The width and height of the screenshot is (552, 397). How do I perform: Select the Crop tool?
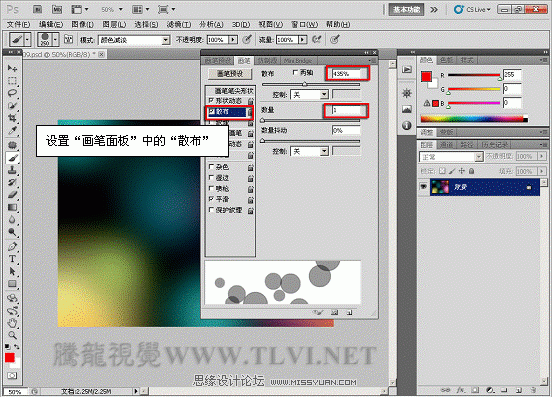(12, 118)
